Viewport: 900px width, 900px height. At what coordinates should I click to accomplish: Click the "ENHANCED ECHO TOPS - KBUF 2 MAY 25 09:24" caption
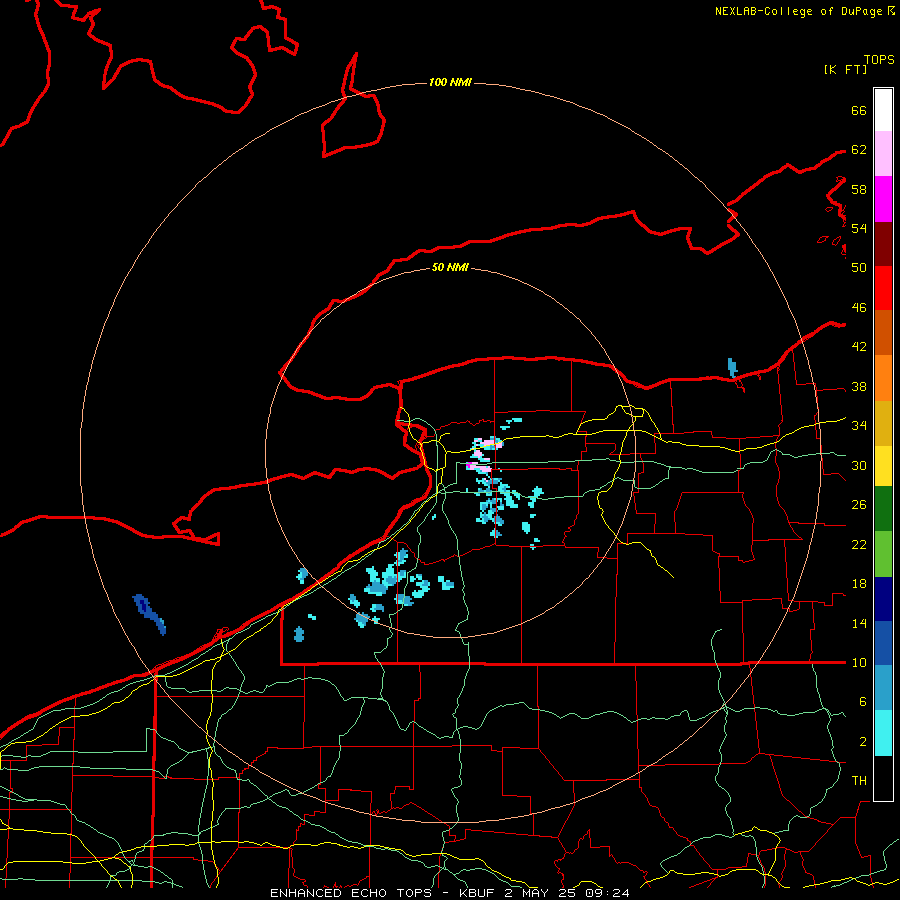pos(450,893)
